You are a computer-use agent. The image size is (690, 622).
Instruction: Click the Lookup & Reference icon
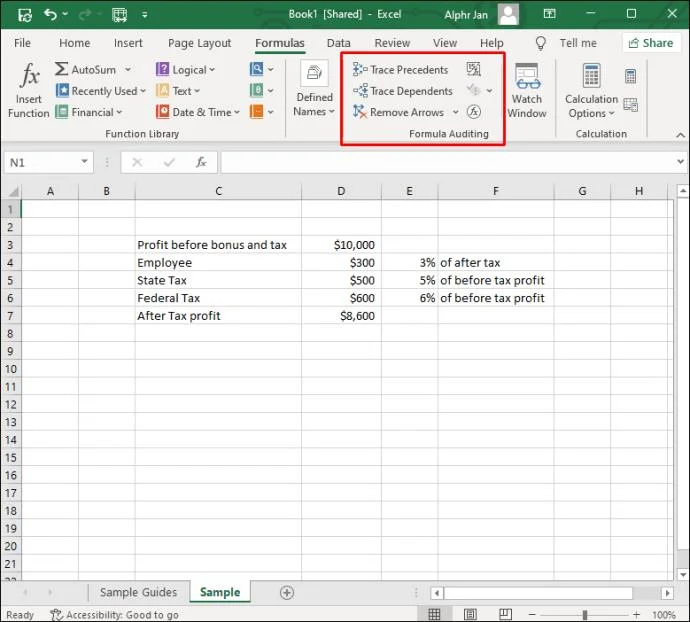pyautogui.click(x=257, y=69)
